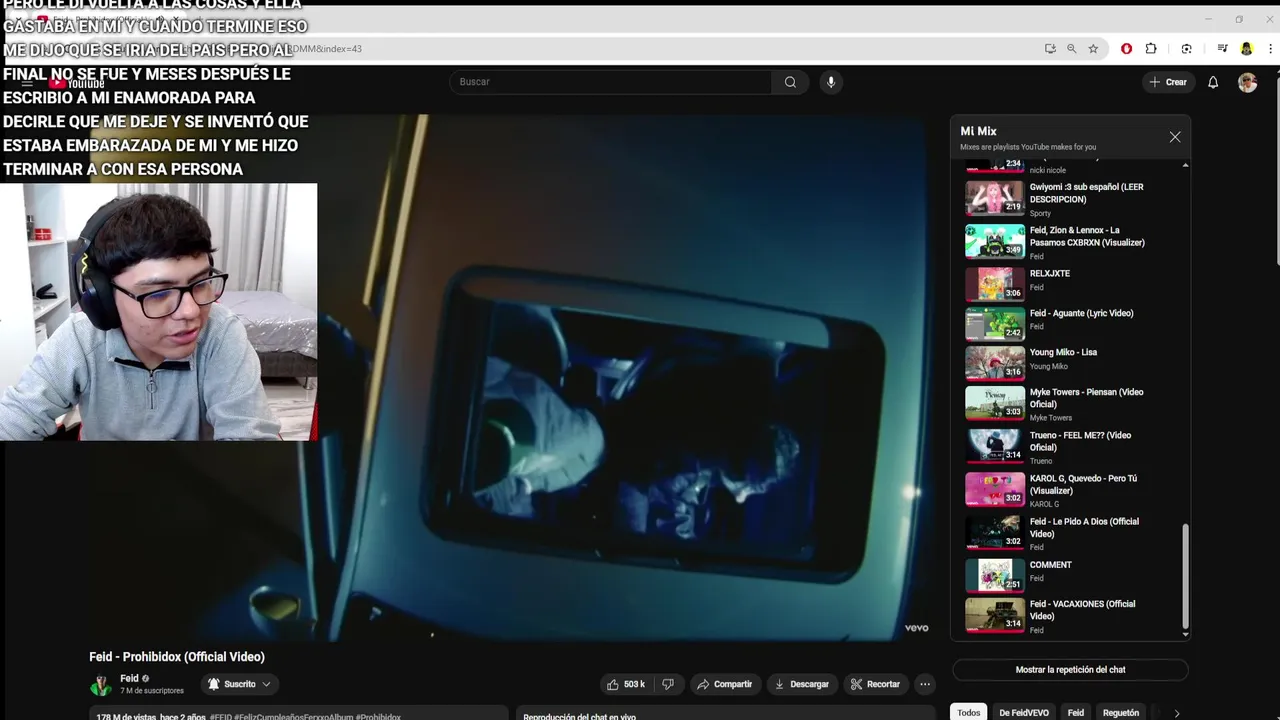
Task: Open KAROL G, Quevedo - Pero Tú title
Action: click(1083, 484)
